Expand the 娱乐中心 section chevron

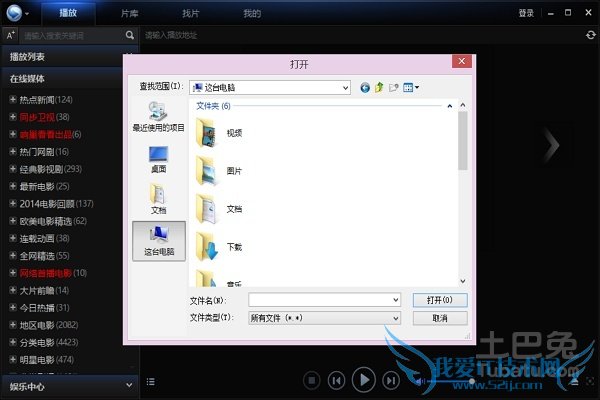129,385
